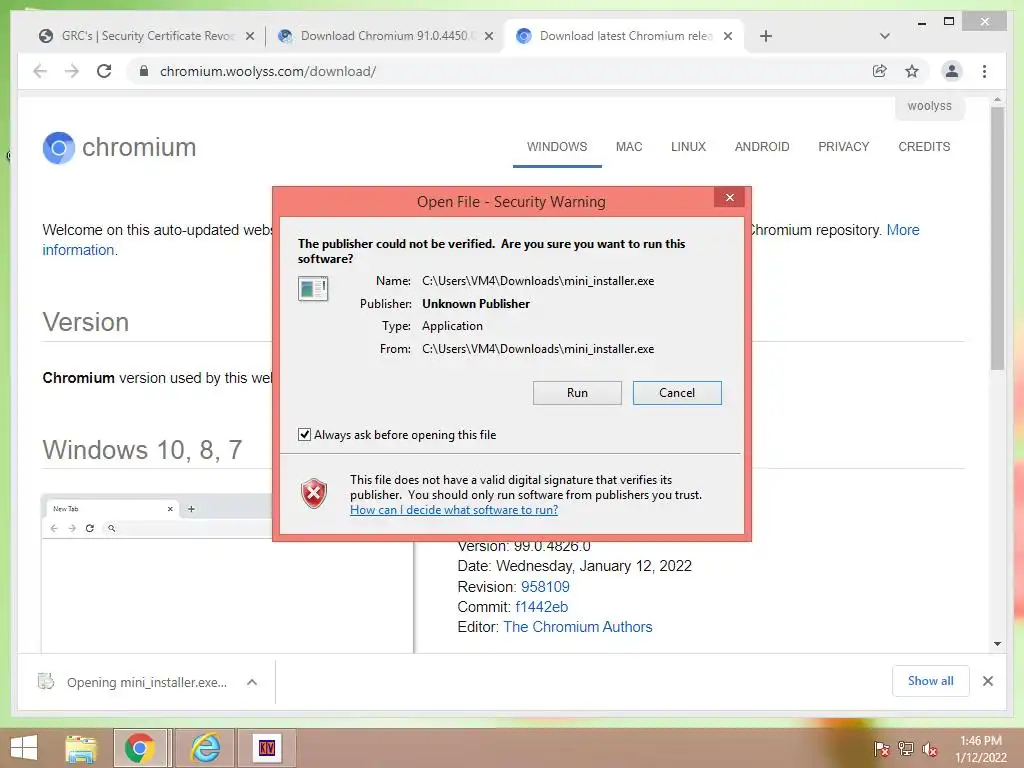
Task: Reload the current page
Action: (104, 71)
